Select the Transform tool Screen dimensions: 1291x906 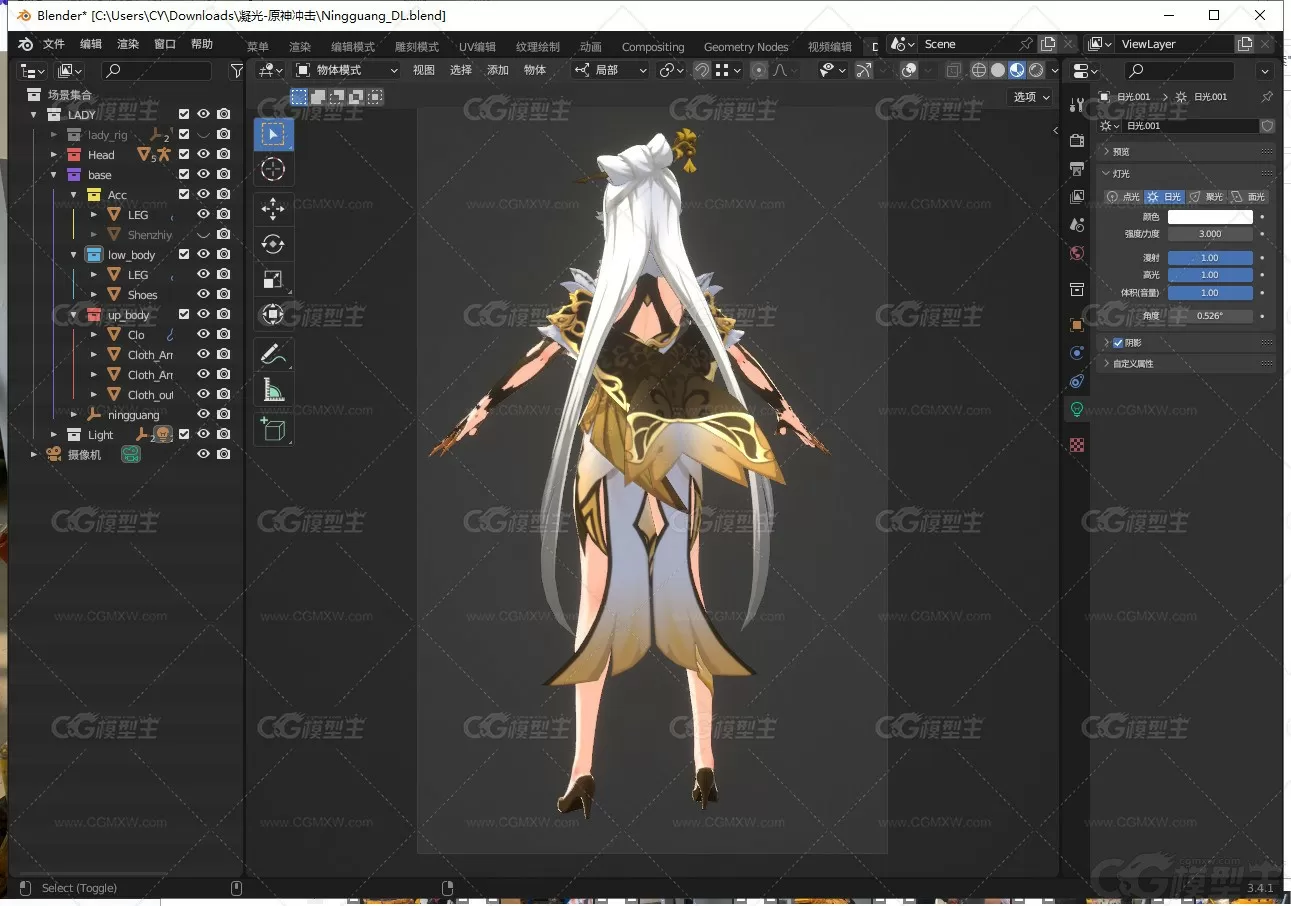coord(273,316)
